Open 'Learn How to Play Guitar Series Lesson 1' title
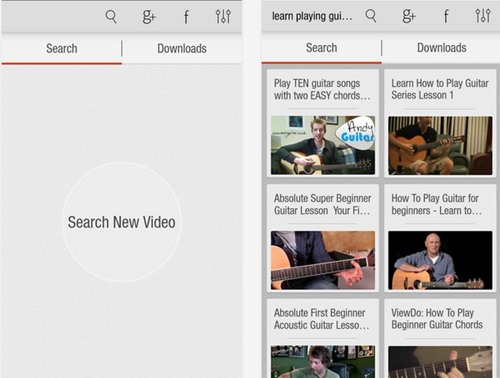Screen dimensions: 500x378 coord(440,89)
